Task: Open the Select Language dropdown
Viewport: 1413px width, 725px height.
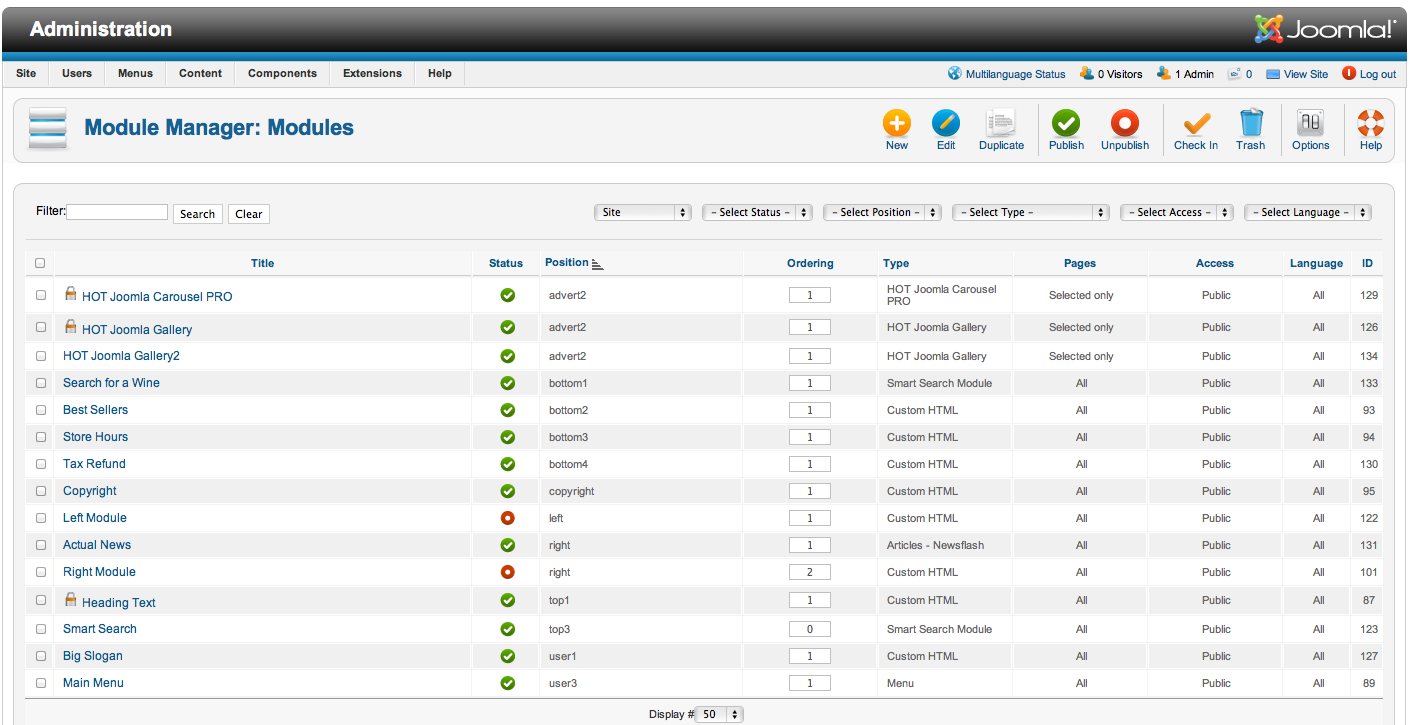Action: [1308, 212]
